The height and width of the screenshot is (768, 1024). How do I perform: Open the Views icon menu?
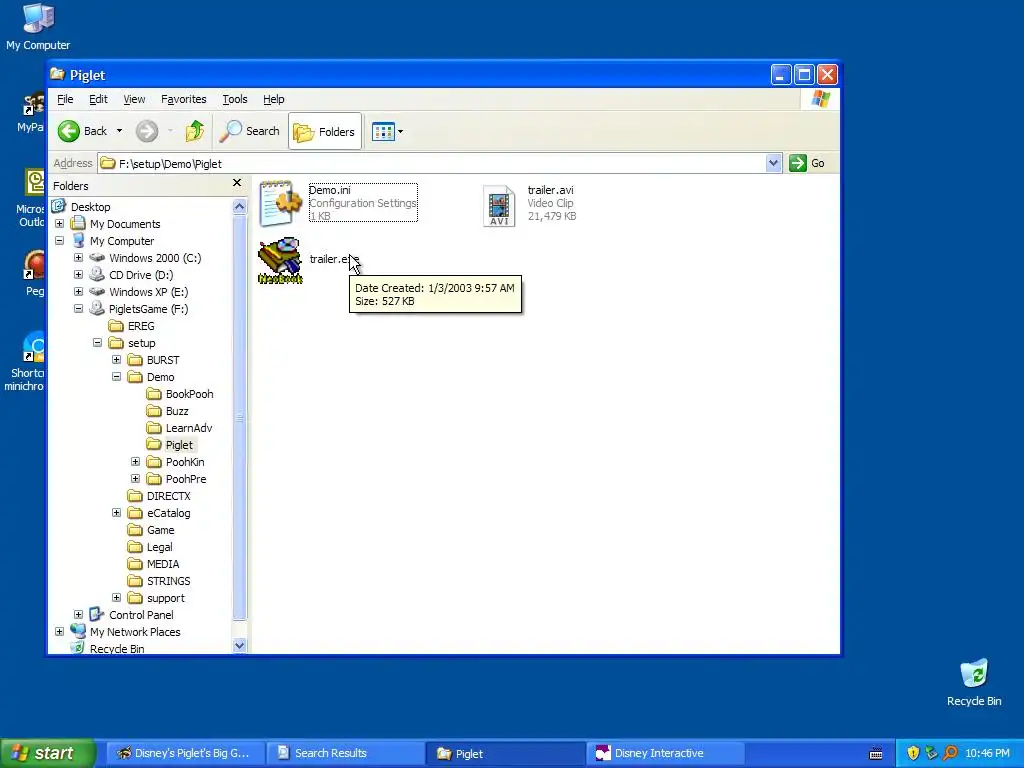tap(383, 131)
